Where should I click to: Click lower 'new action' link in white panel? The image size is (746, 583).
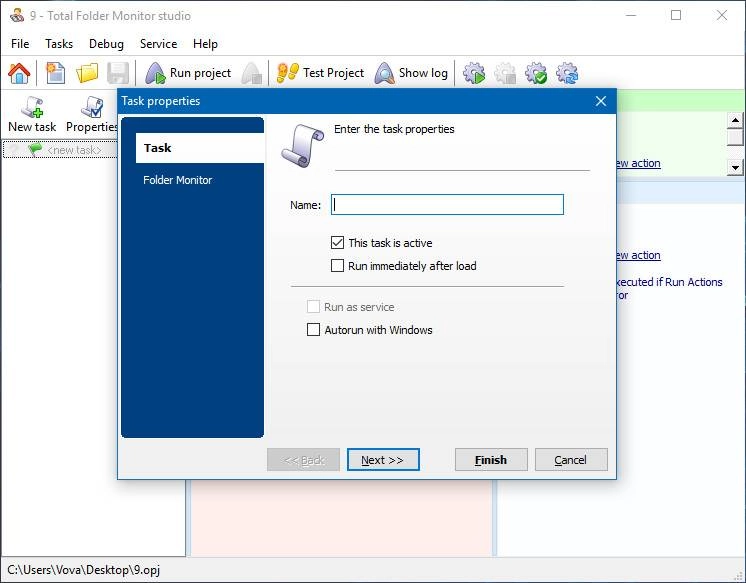coord(638,255)
